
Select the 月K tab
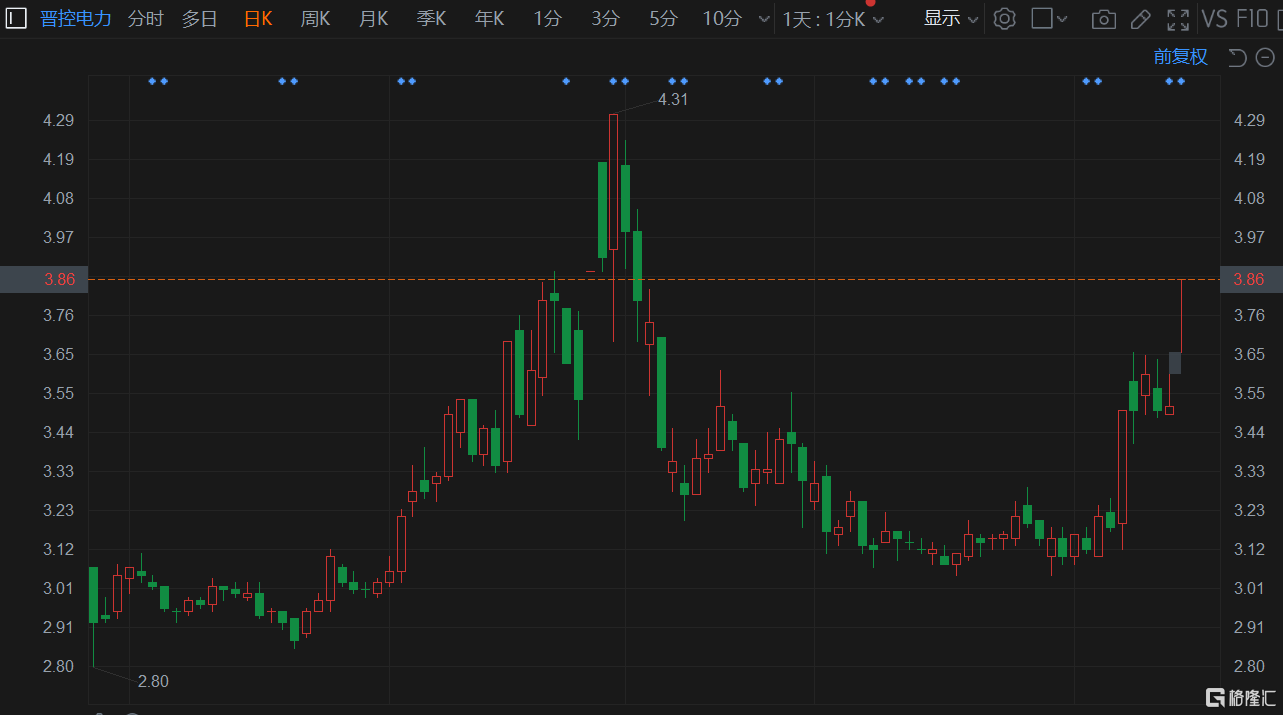coord(373,18)
